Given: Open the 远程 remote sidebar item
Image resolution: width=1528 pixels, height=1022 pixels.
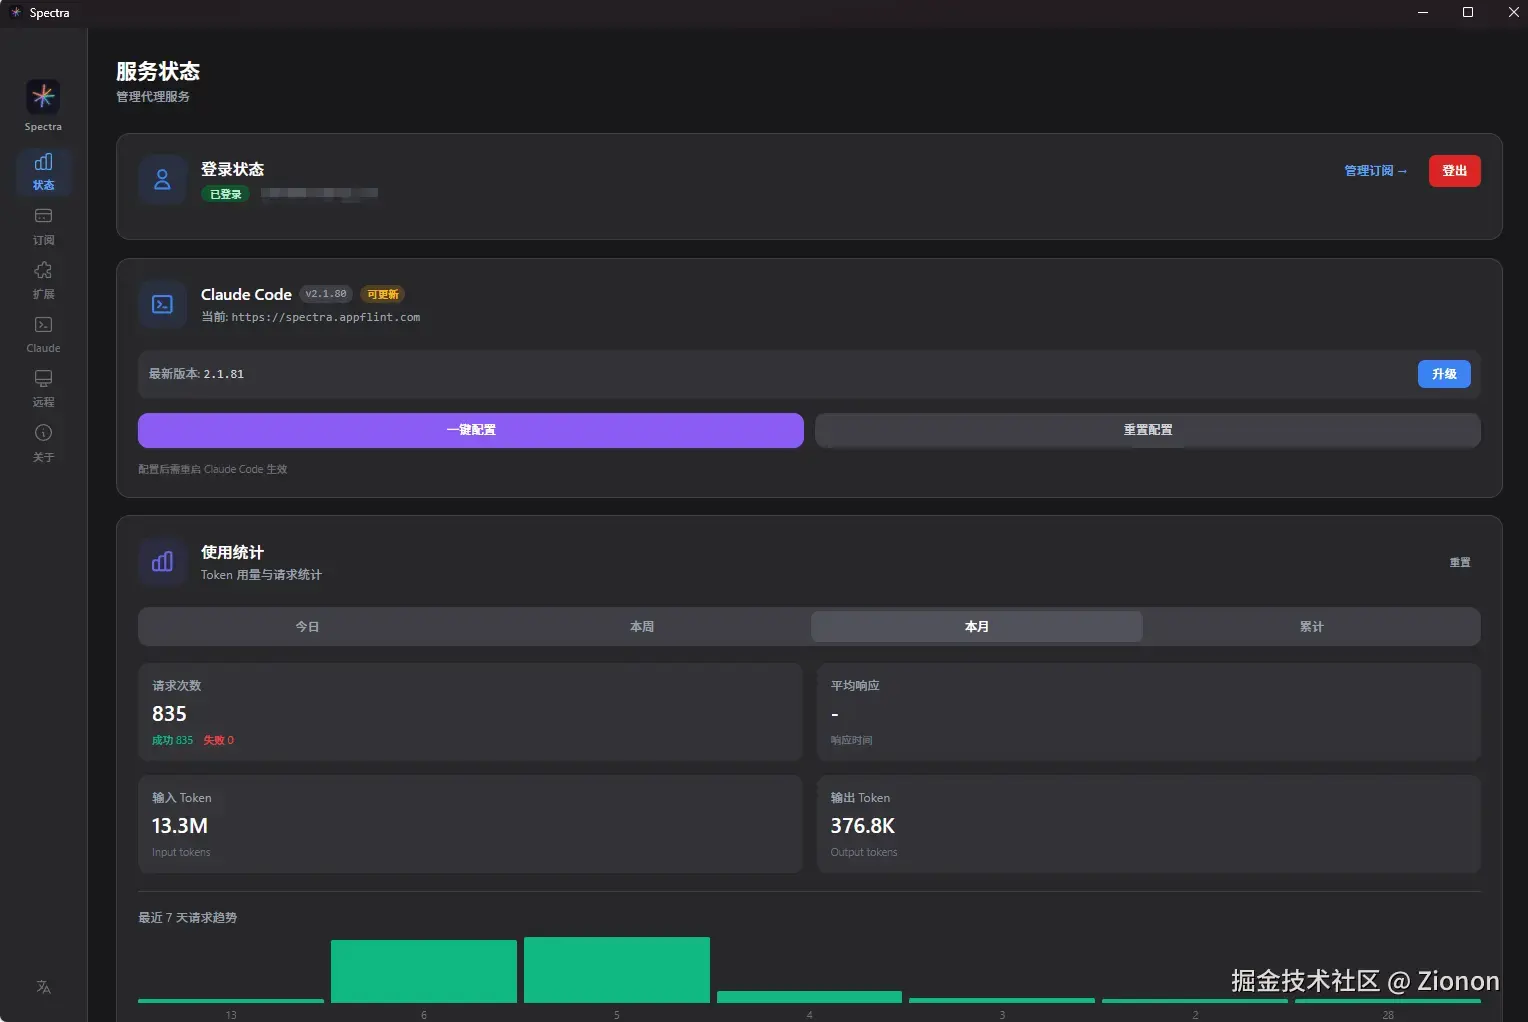Looking at the screenshot, I should pyautogui.click(x=43, y=388).
